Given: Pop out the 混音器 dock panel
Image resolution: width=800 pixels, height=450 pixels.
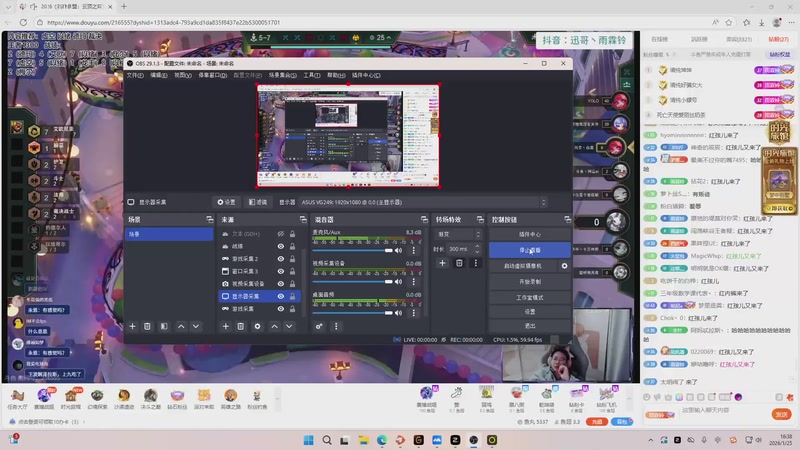Looking at the screenshot, I should [424, 219].
